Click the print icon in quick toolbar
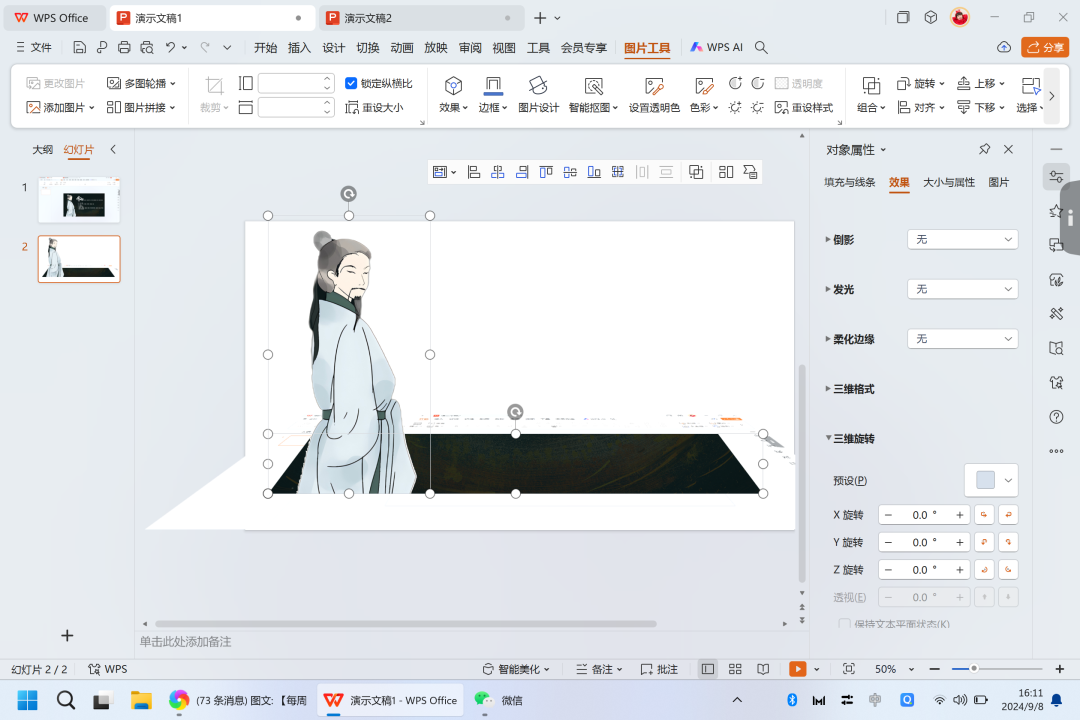Image resolution: width=1080 pixels, height=720 pixels. point(124,48)
